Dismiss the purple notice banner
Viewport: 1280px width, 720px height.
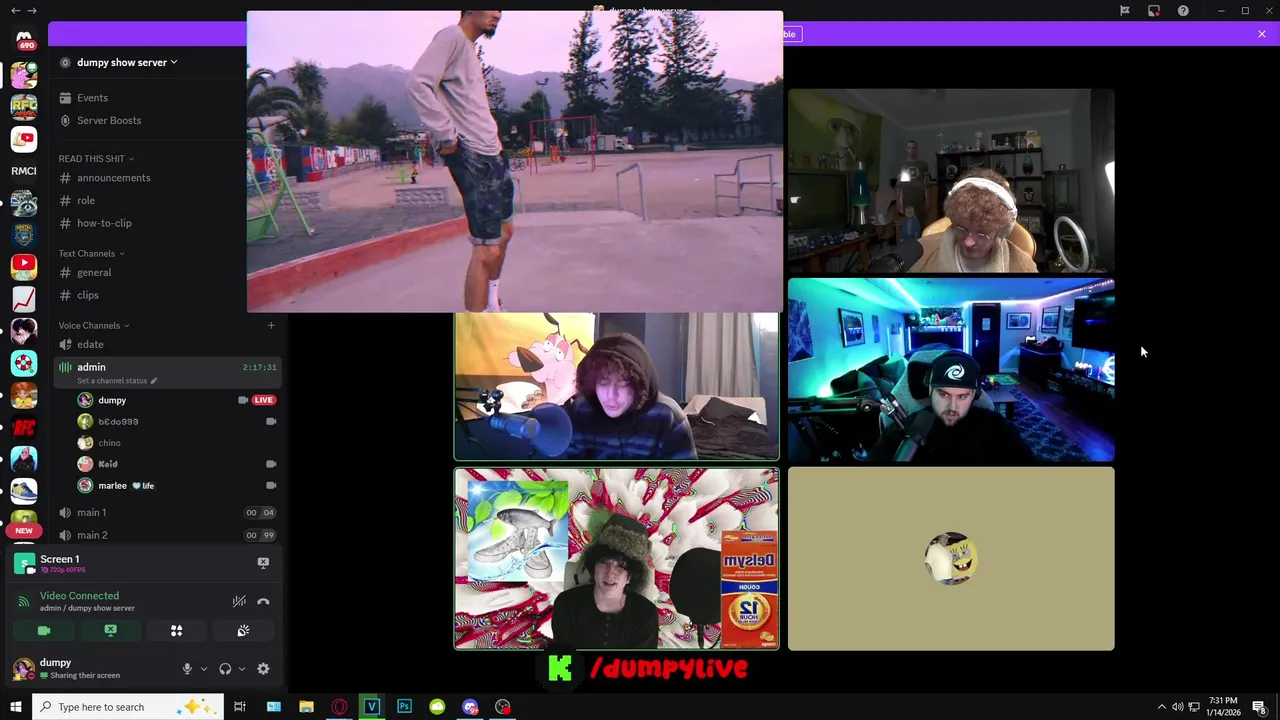pos(1262,34)
